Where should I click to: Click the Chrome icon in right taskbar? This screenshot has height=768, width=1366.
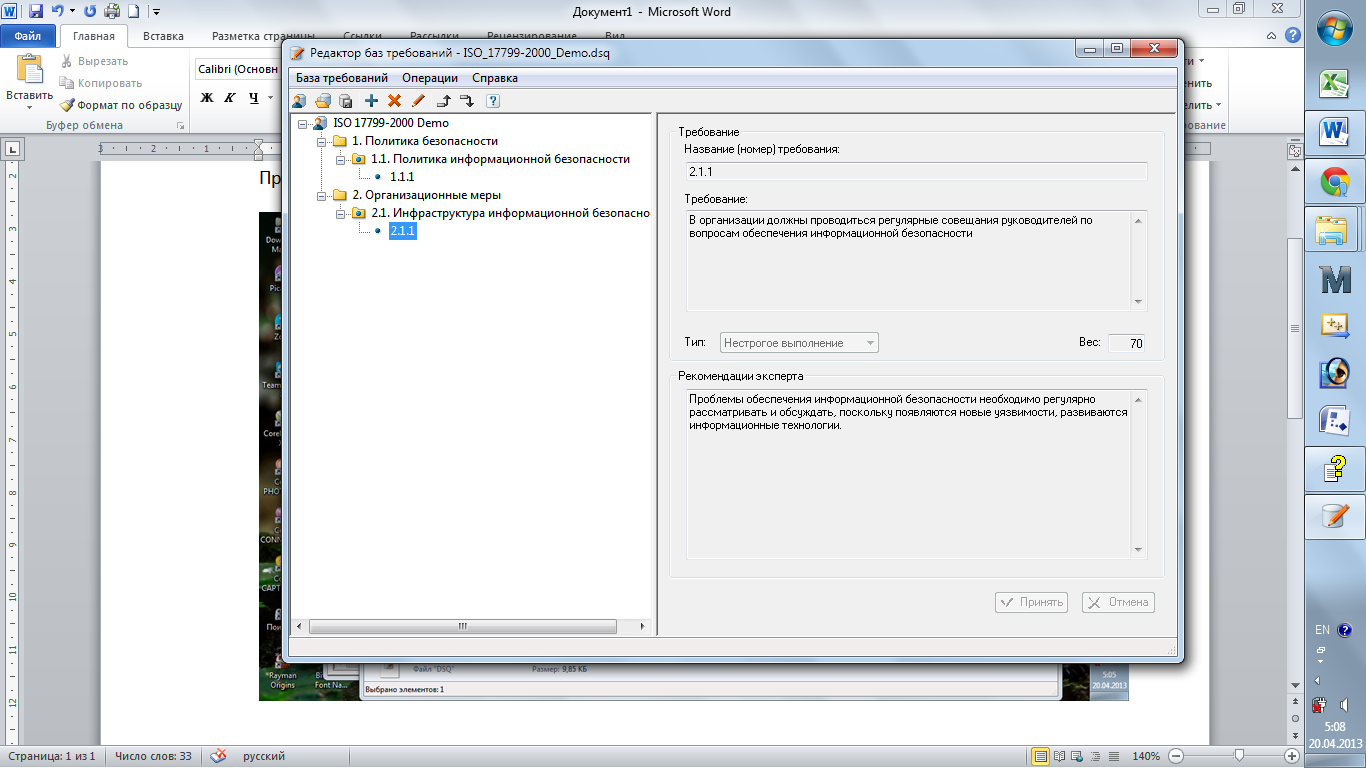tap(1335, 182)
